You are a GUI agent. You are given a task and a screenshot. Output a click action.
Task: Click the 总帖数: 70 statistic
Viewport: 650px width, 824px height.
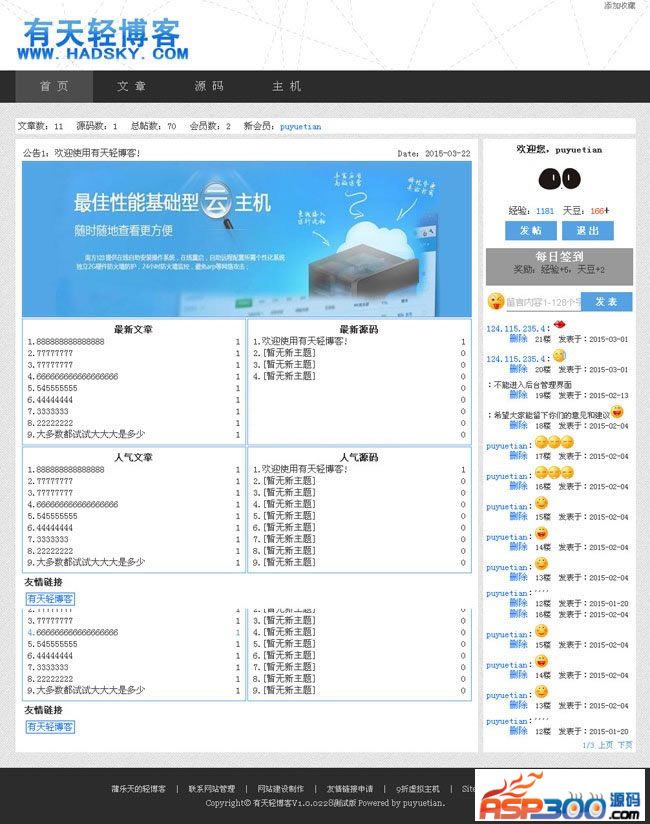[153, 126]
